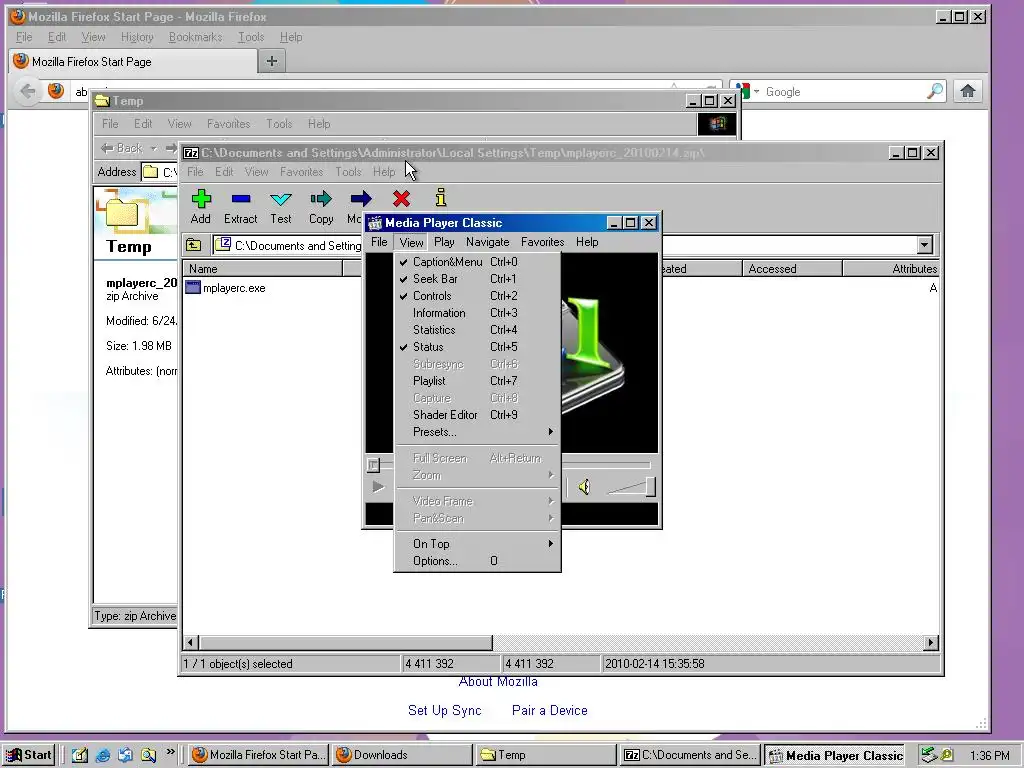Switch to Temp taskbar button
1024x768 pixels.
[x=546, y=755]
